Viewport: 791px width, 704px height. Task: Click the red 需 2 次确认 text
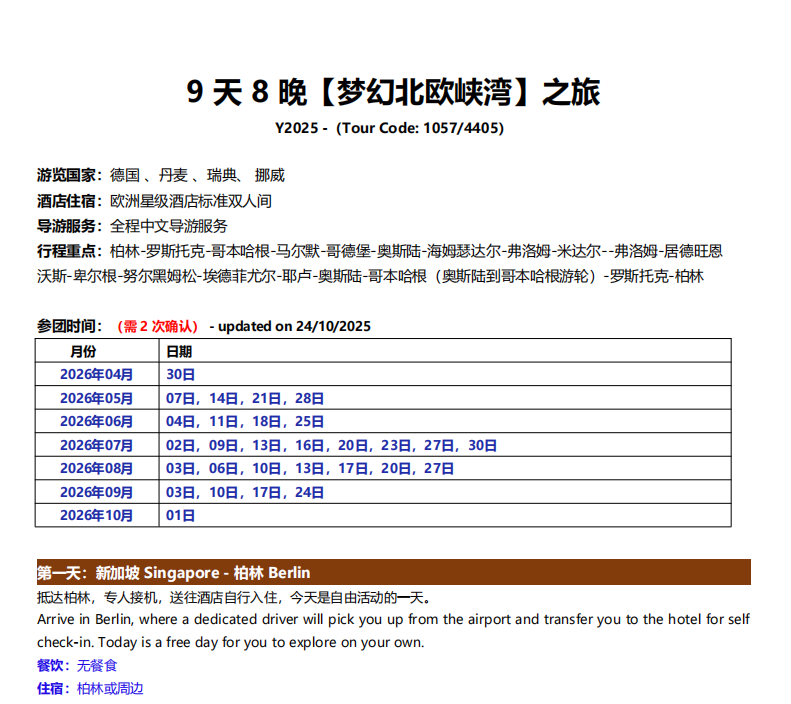coord(158,326)
